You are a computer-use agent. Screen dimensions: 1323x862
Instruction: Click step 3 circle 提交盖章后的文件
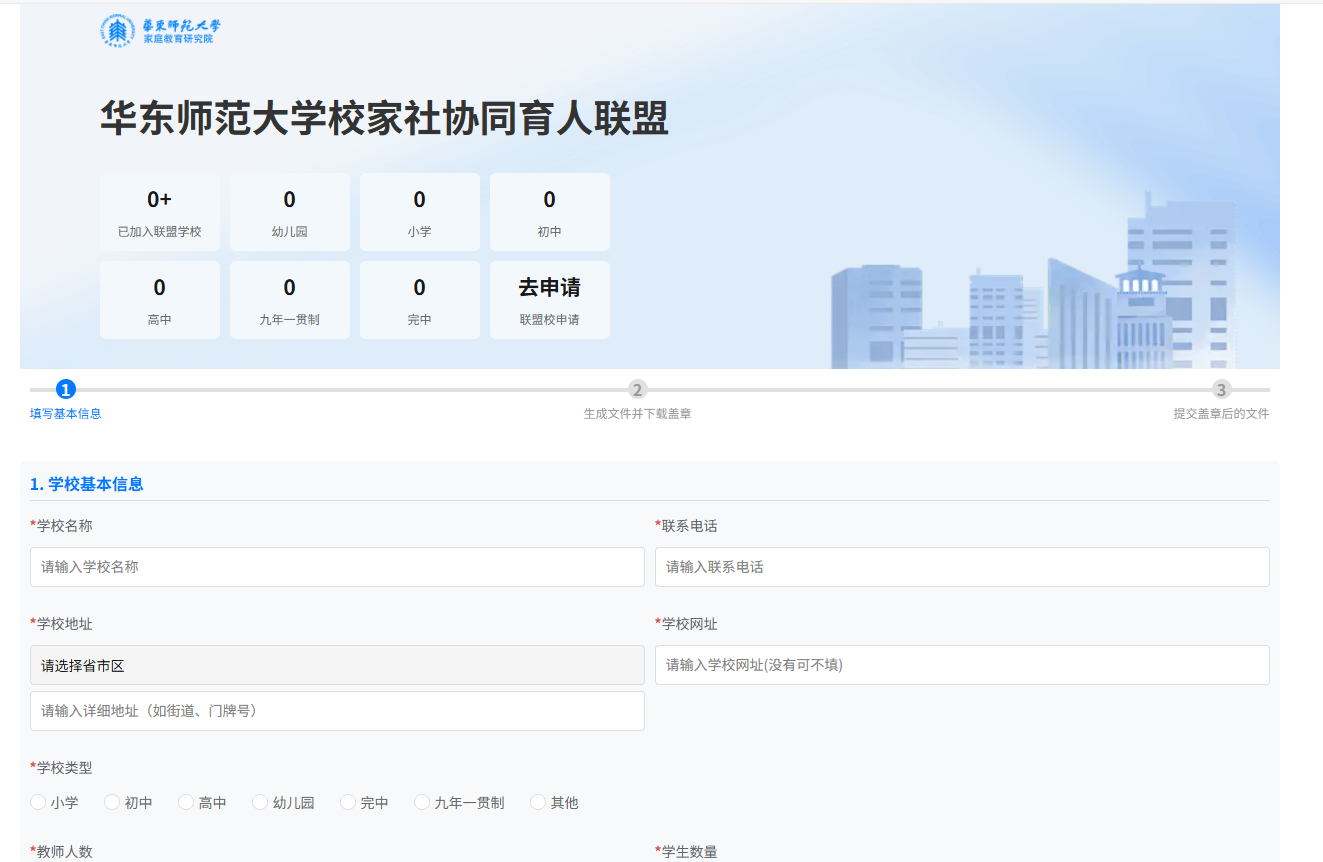coord(1221,390)
